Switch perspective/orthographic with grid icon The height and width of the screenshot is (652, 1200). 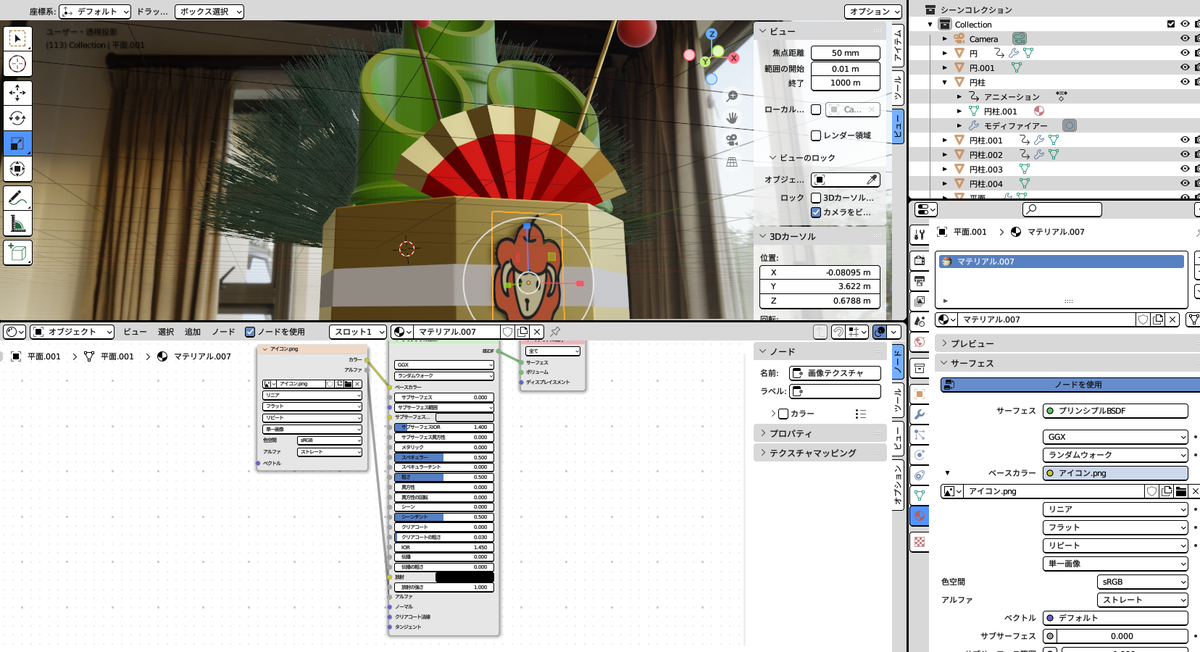click(x=732, y=161)
